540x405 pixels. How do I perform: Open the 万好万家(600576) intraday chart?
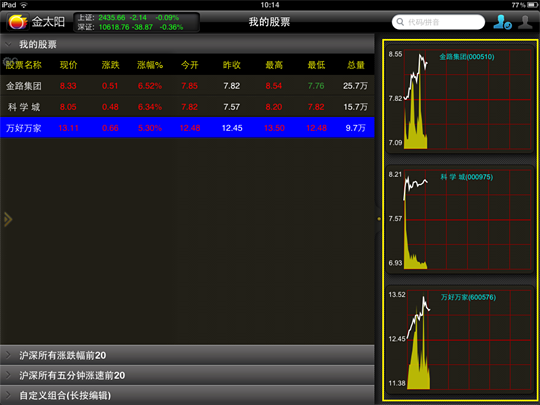(459, 340)
